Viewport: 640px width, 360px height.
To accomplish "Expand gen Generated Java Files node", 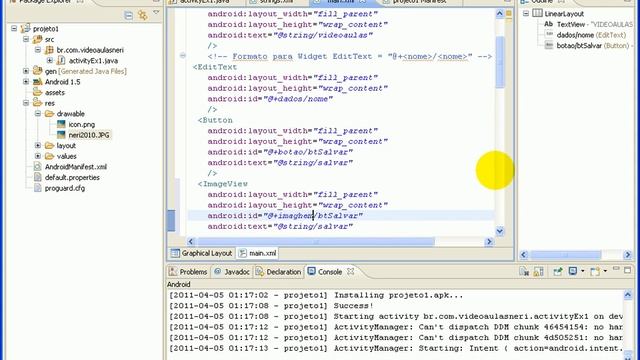I will pos(26,71).
